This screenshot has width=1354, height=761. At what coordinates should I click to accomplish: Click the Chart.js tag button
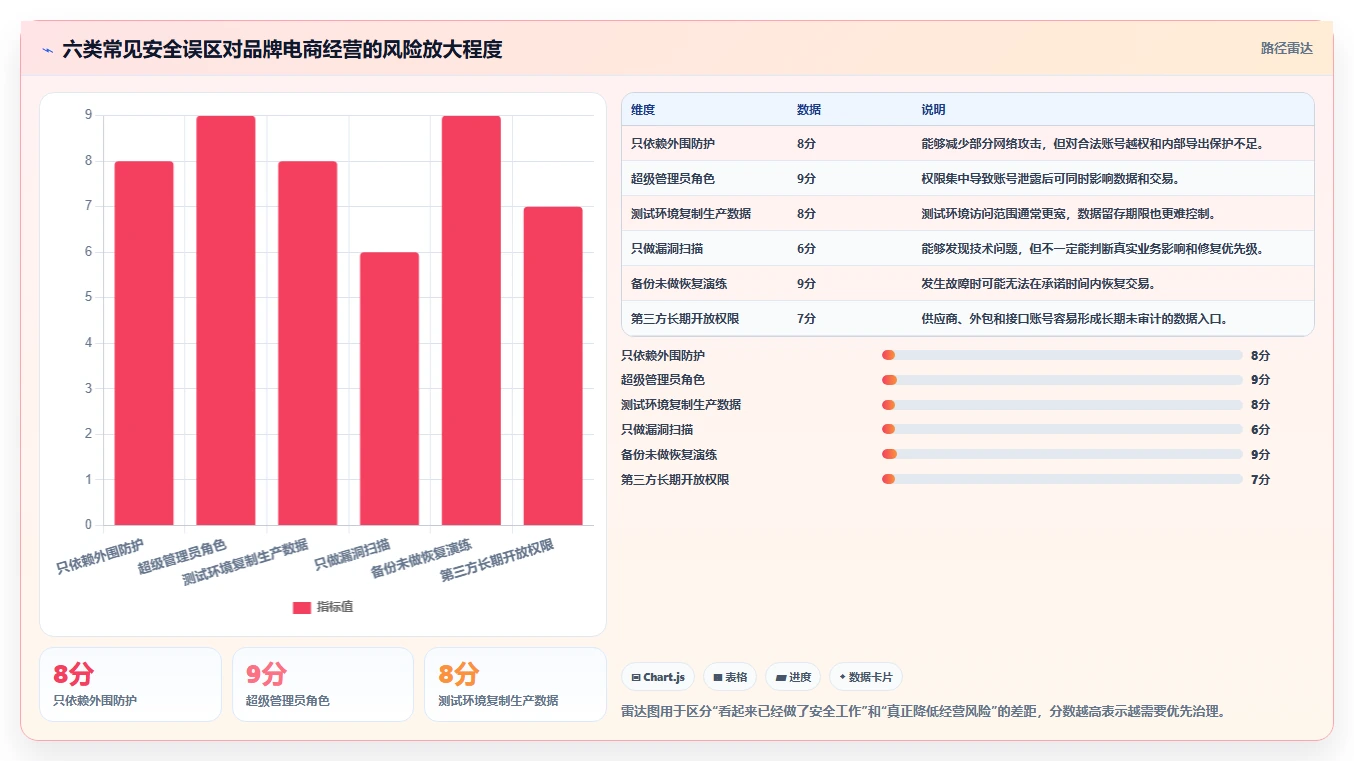click(658, 677)
